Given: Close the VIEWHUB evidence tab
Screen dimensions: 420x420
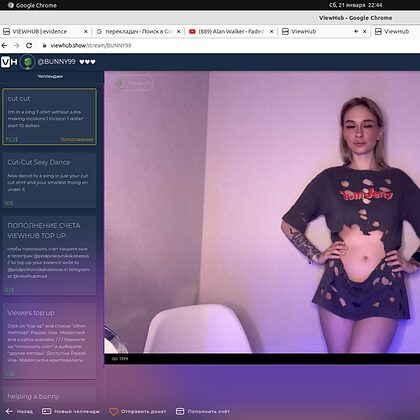Looking at the screenshot, I should (86, 32).
